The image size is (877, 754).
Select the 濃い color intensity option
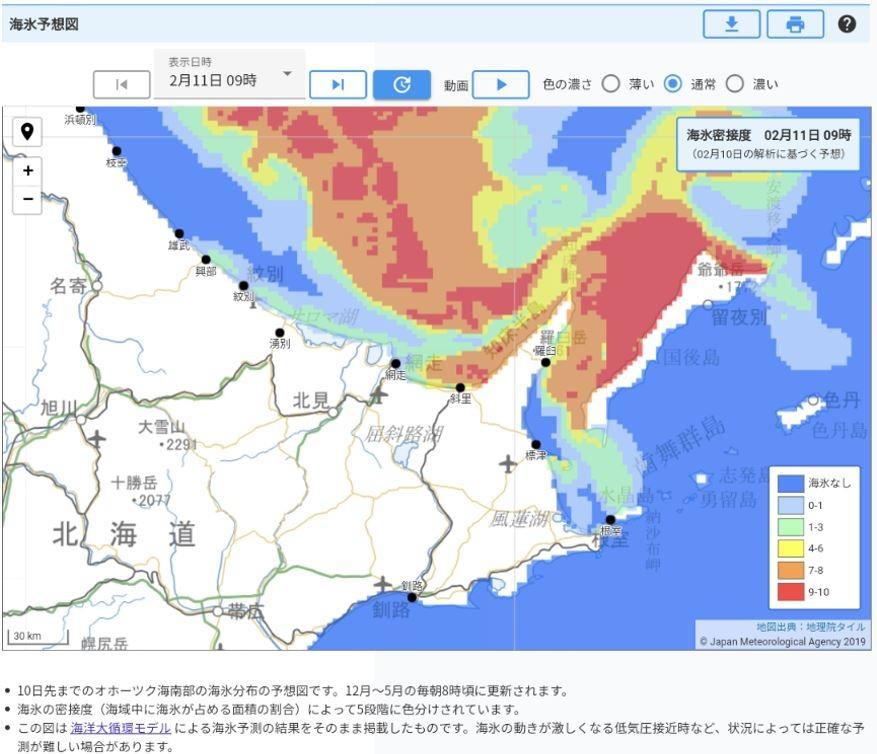[x=735, y=85]
